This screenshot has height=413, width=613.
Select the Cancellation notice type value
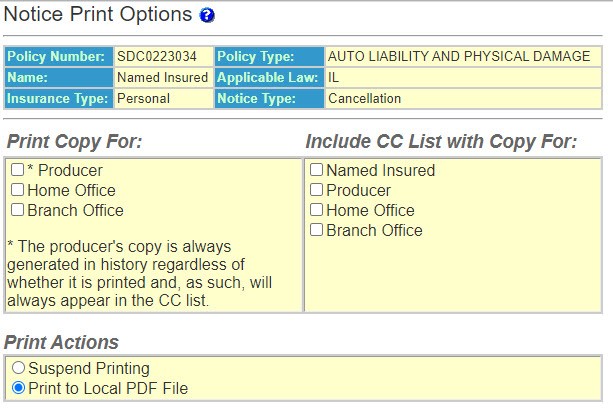click(364, 98)
